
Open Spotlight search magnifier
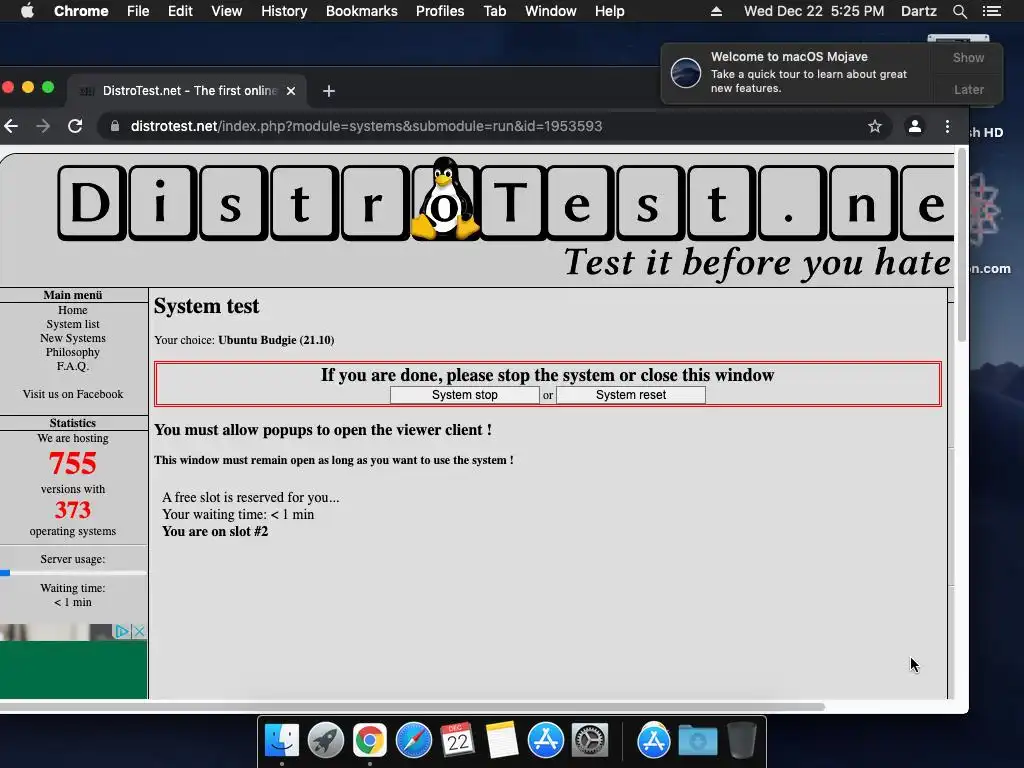(959, 11)
